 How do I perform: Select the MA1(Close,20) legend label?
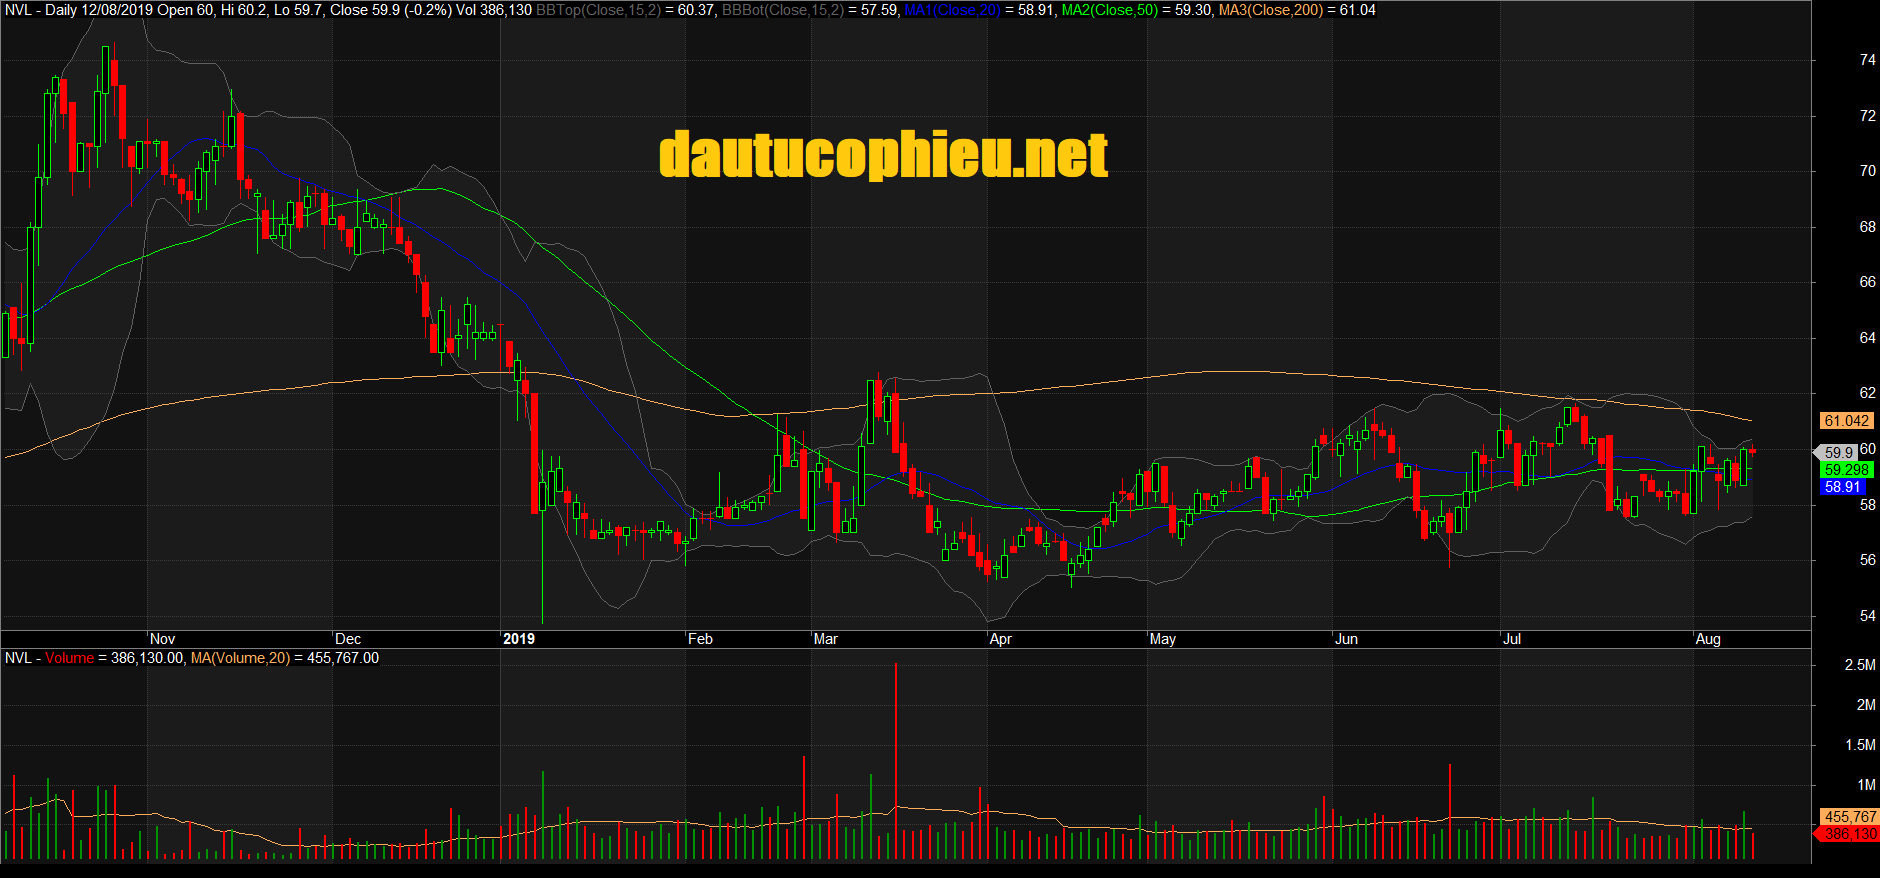951,10
